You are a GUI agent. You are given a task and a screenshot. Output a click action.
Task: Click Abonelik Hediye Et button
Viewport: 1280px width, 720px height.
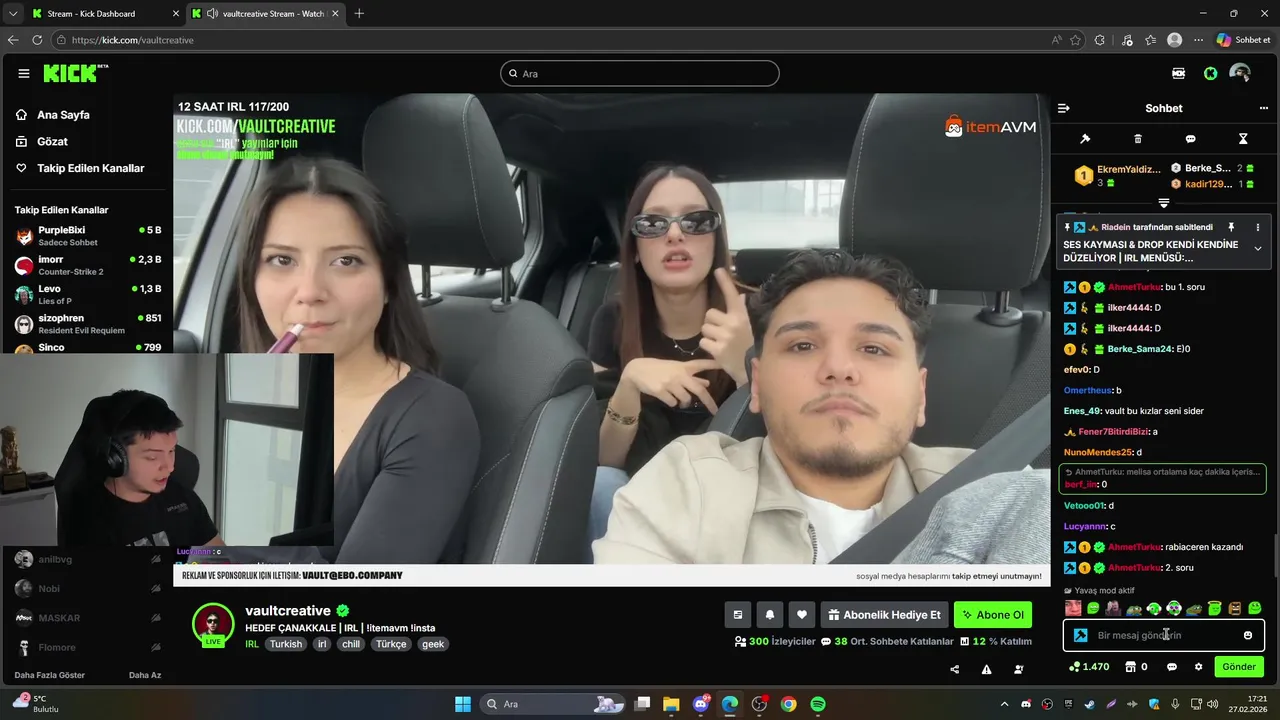(x=884, y=615)
